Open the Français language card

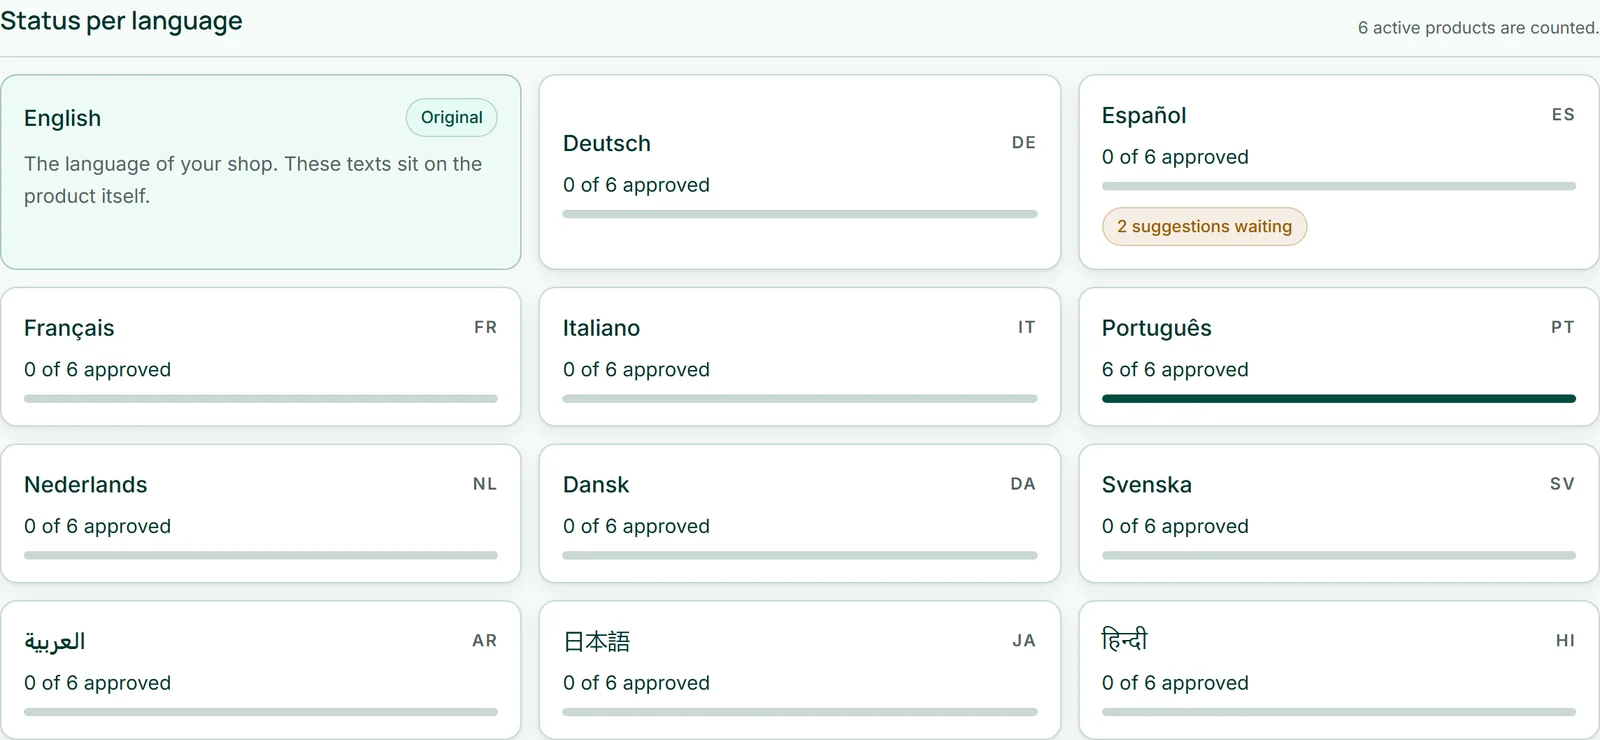261,357
